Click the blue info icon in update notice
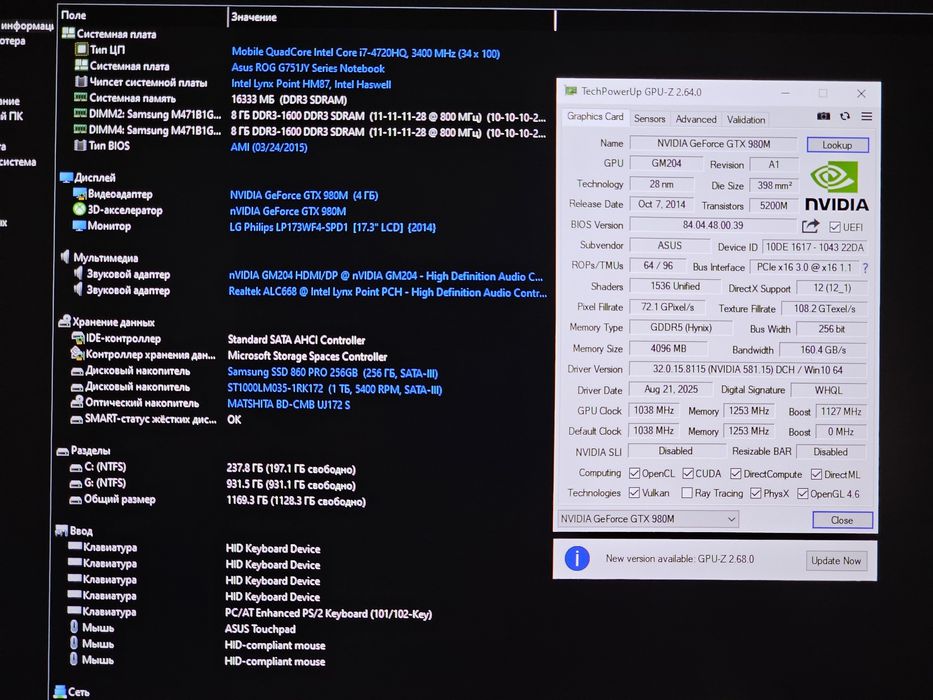The image size is (933, 700). pos(577,558)
